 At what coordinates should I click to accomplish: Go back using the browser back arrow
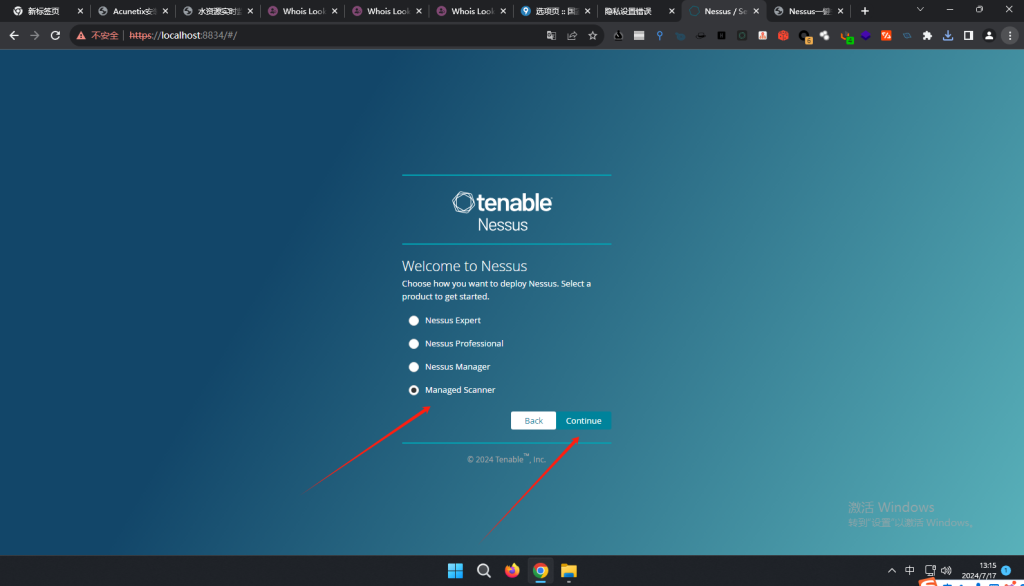coord(14,35)
